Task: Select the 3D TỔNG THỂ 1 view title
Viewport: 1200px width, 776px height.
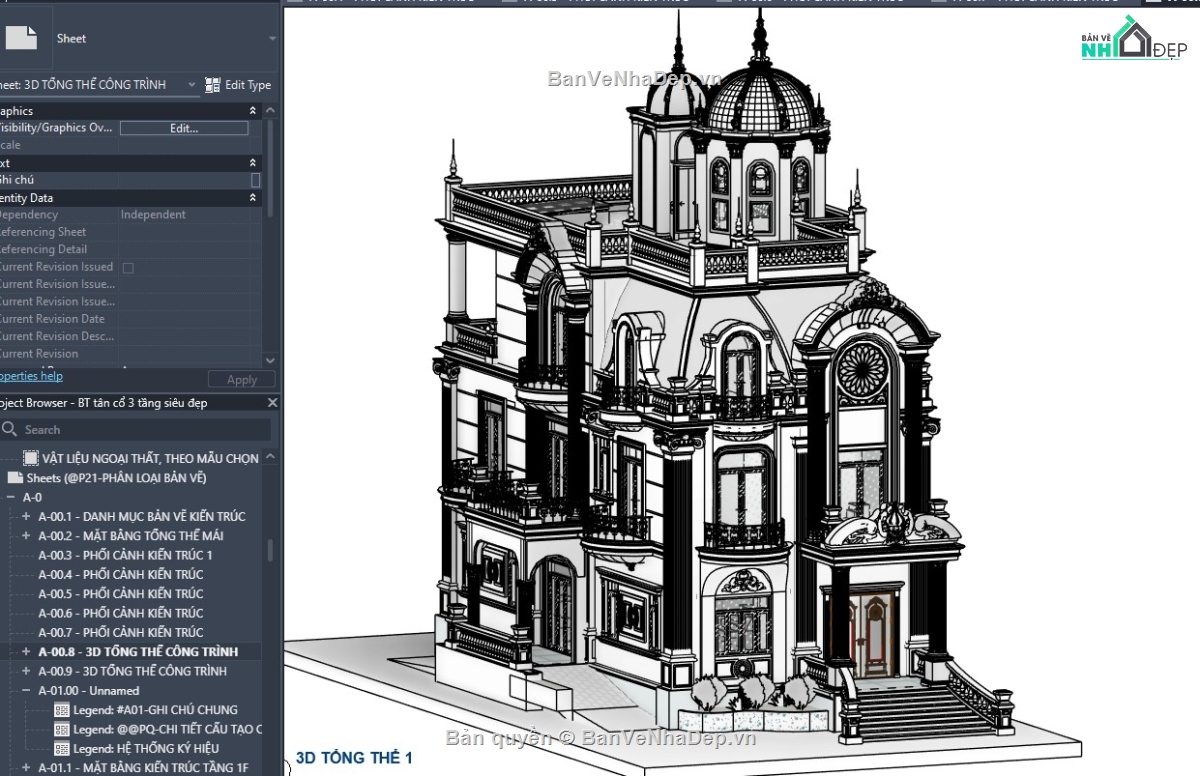Action: pos(354,758)
